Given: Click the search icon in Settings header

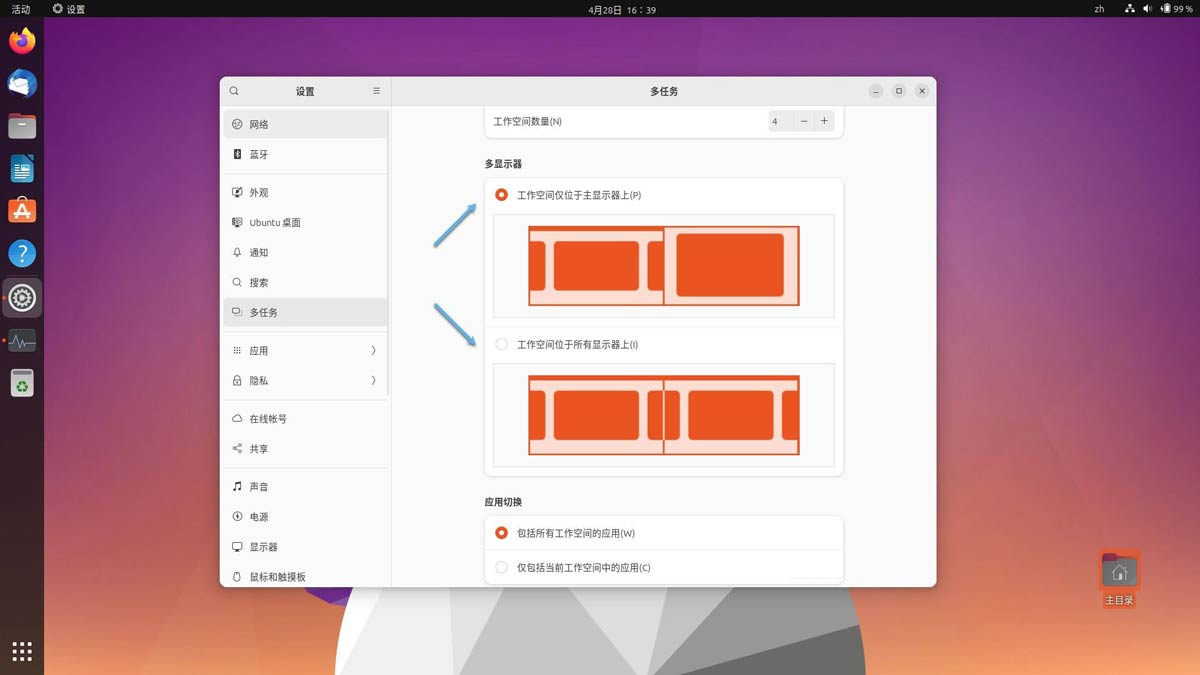Looking at the screenshot, I should [234, 91].
